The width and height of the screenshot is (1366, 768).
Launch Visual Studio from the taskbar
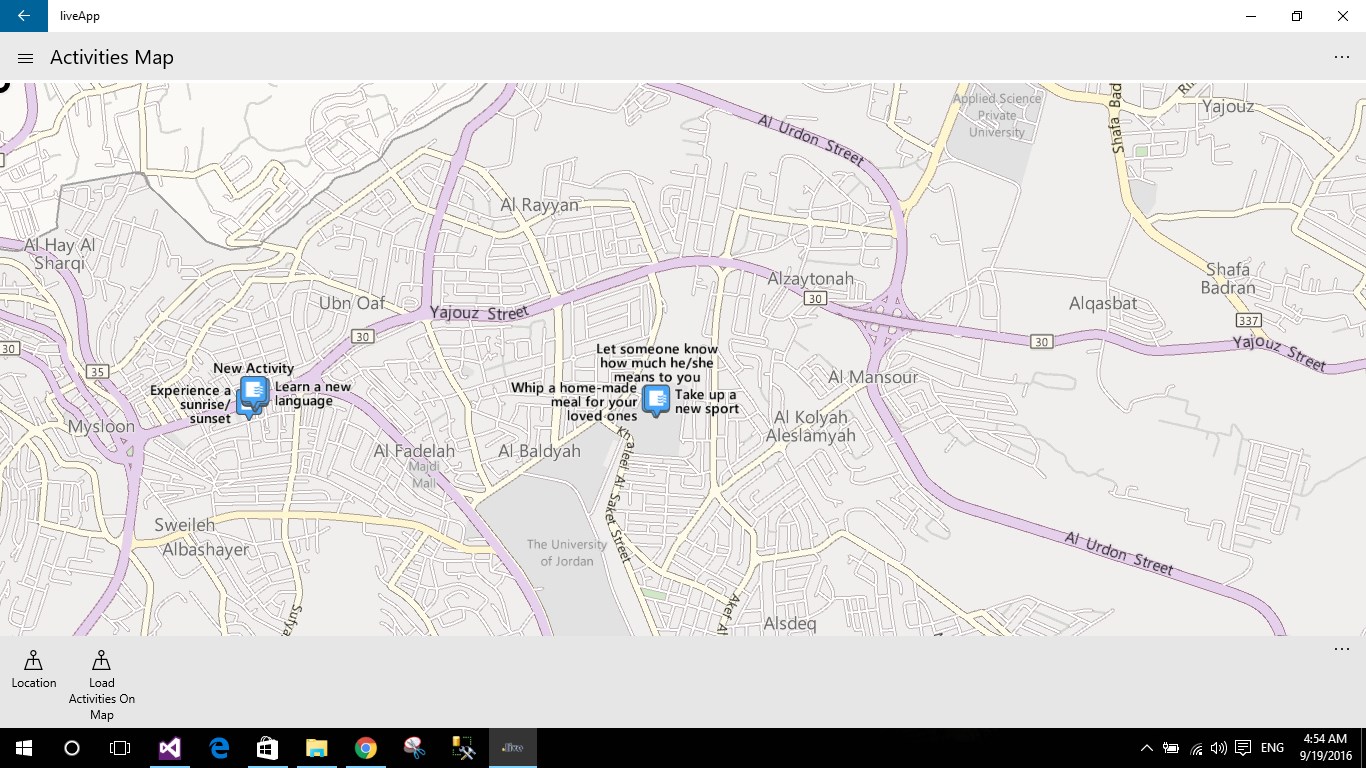169,748
